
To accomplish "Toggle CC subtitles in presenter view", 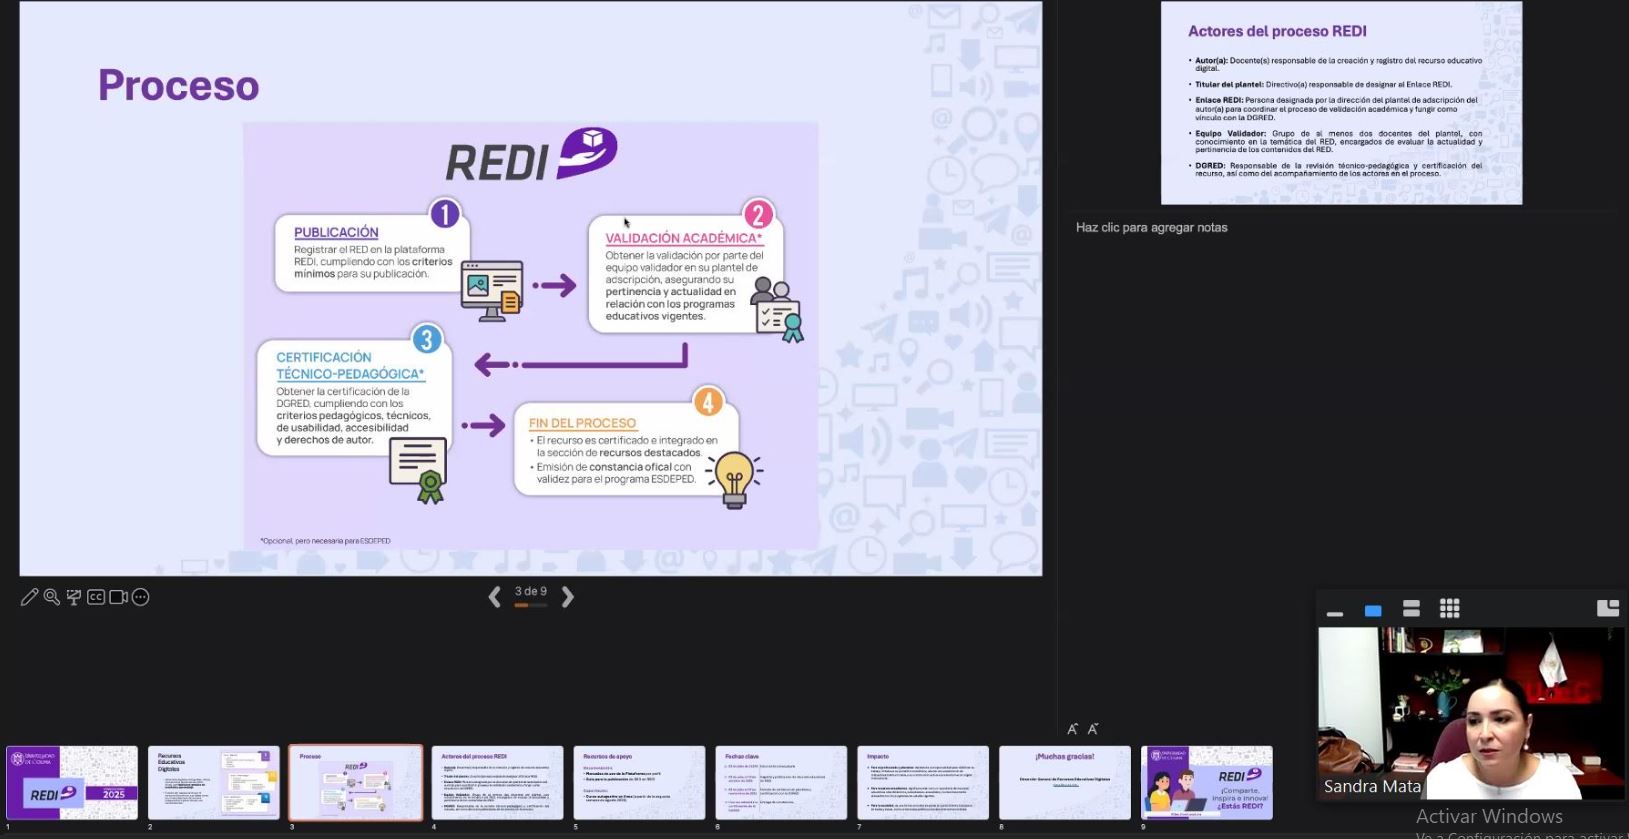I will (96, 597).
